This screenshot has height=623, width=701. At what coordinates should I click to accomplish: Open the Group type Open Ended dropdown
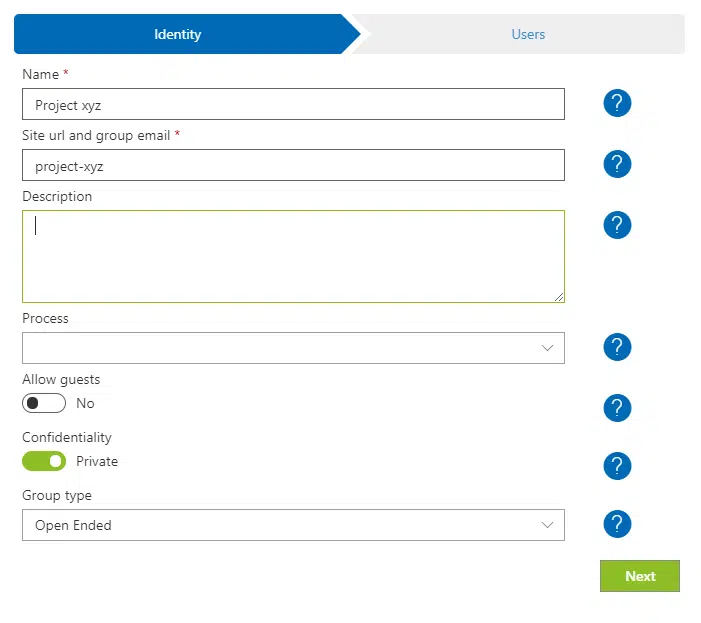point(292,525)
